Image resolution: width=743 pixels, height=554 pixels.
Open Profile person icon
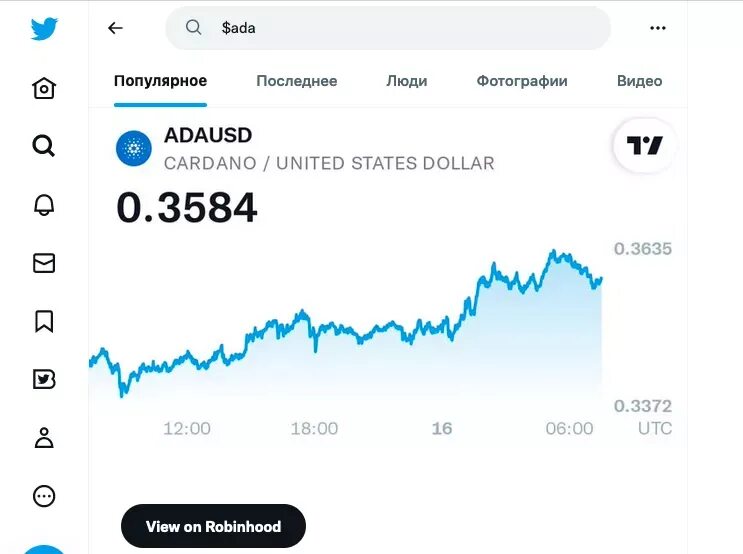[x=44, y=437]
